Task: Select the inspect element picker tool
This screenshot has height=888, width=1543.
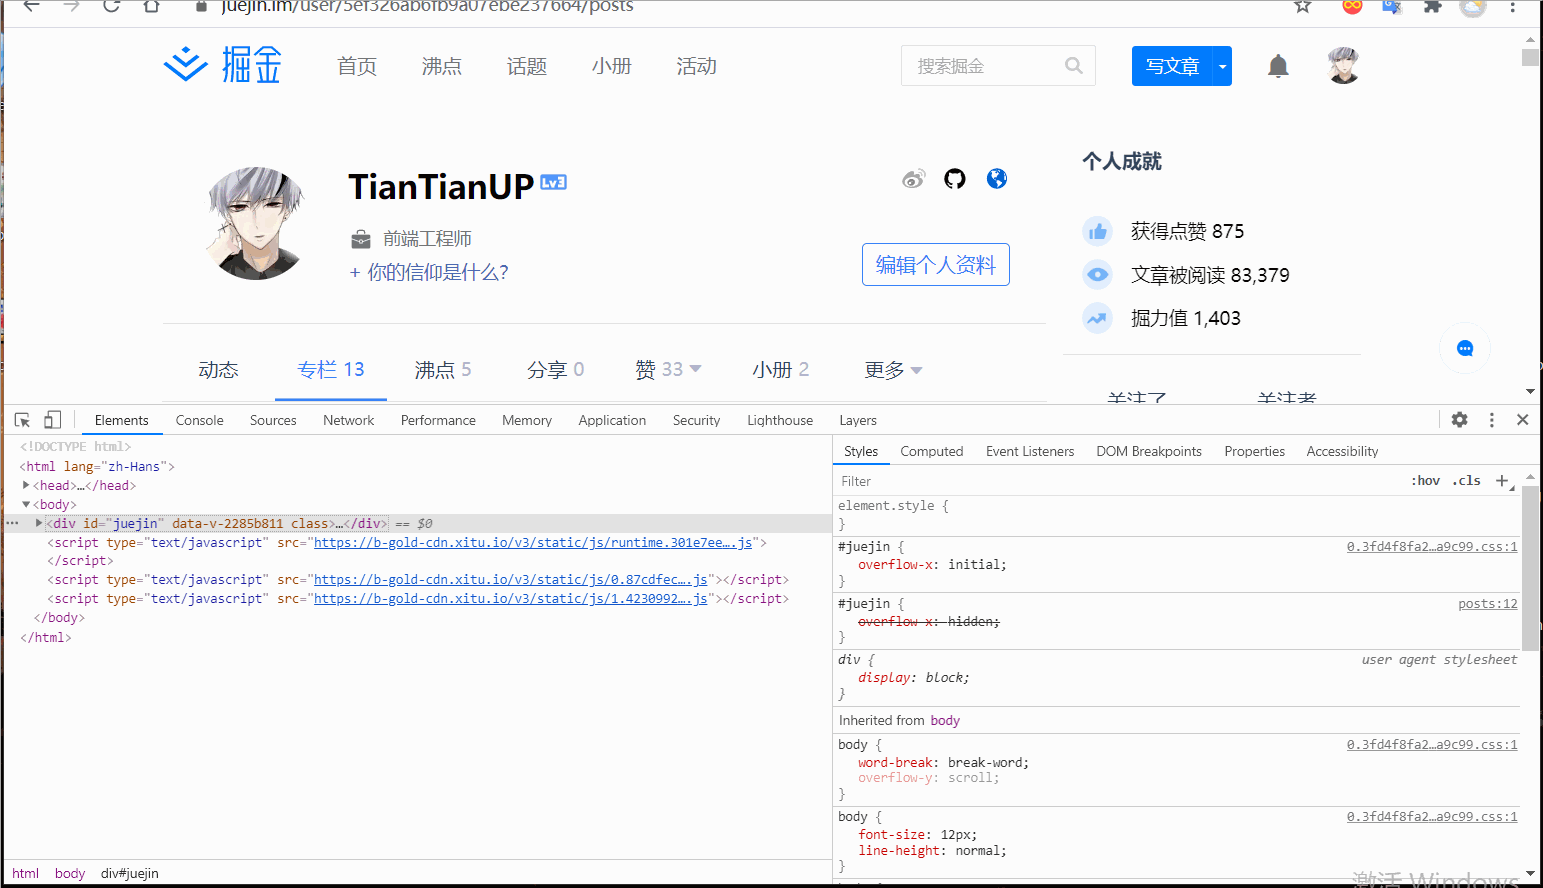Action: [x=22, y=419]
